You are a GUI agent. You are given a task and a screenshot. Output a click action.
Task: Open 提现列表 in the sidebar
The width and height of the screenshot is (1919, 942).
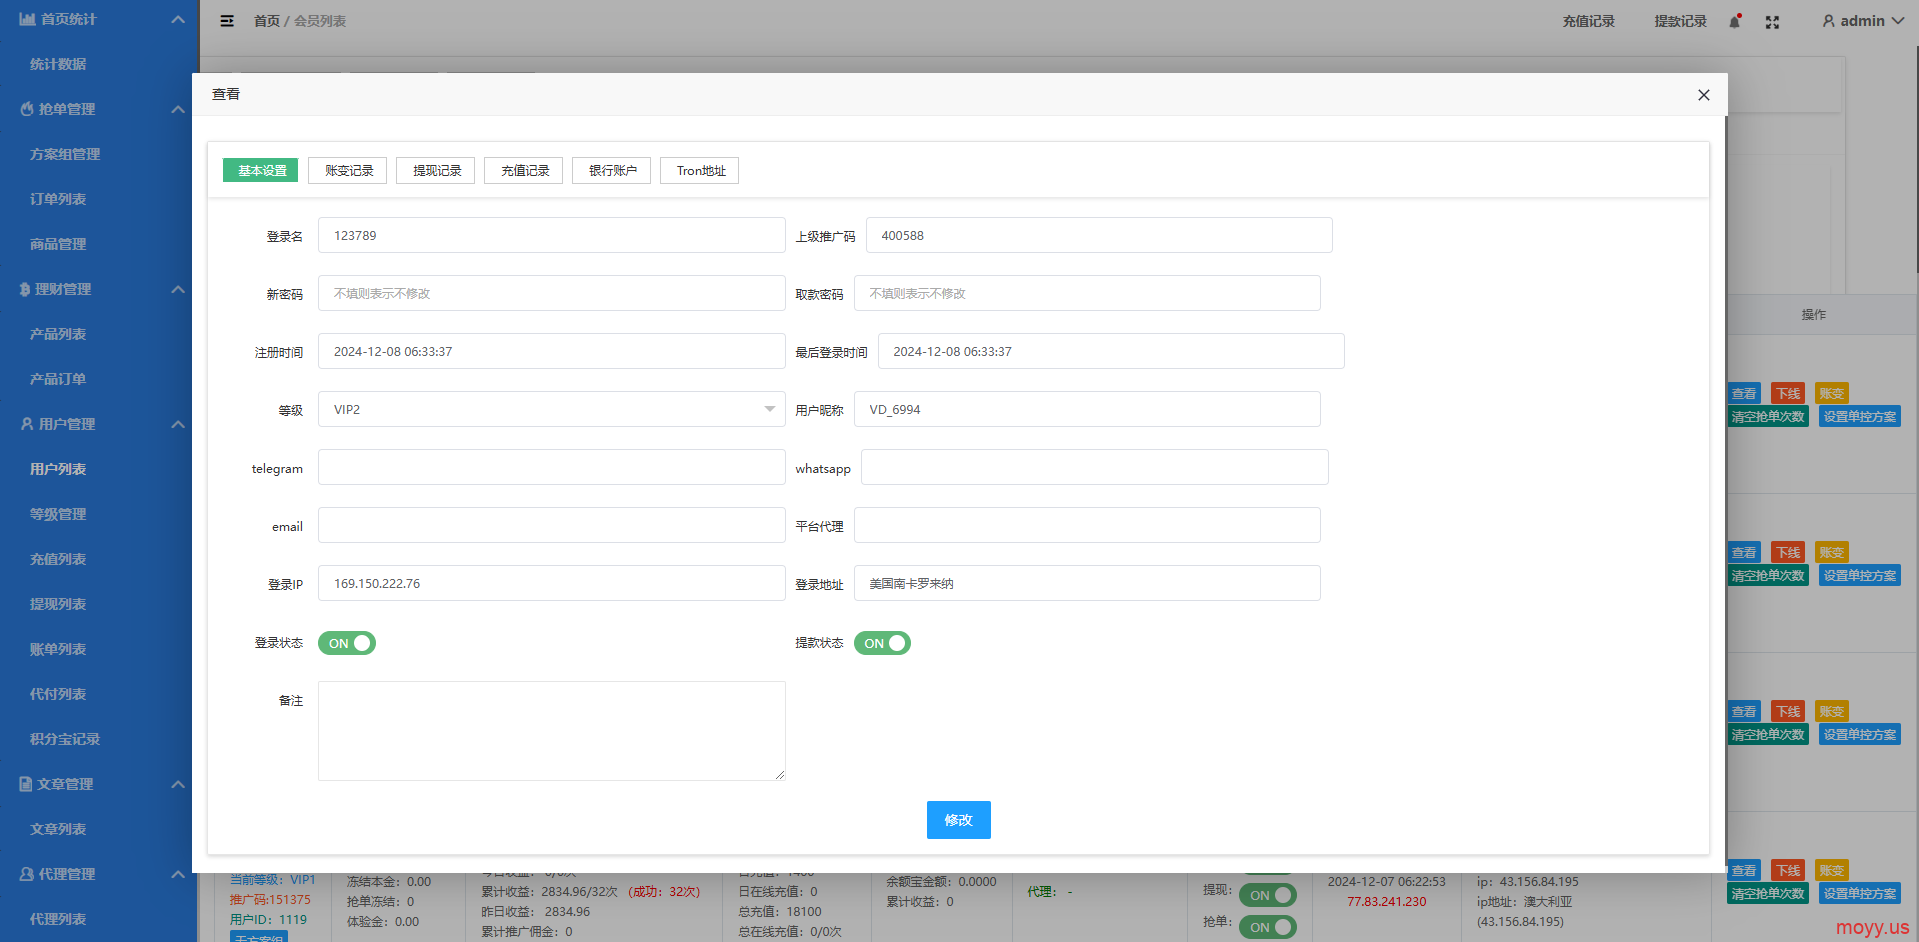tap(58, 604)
